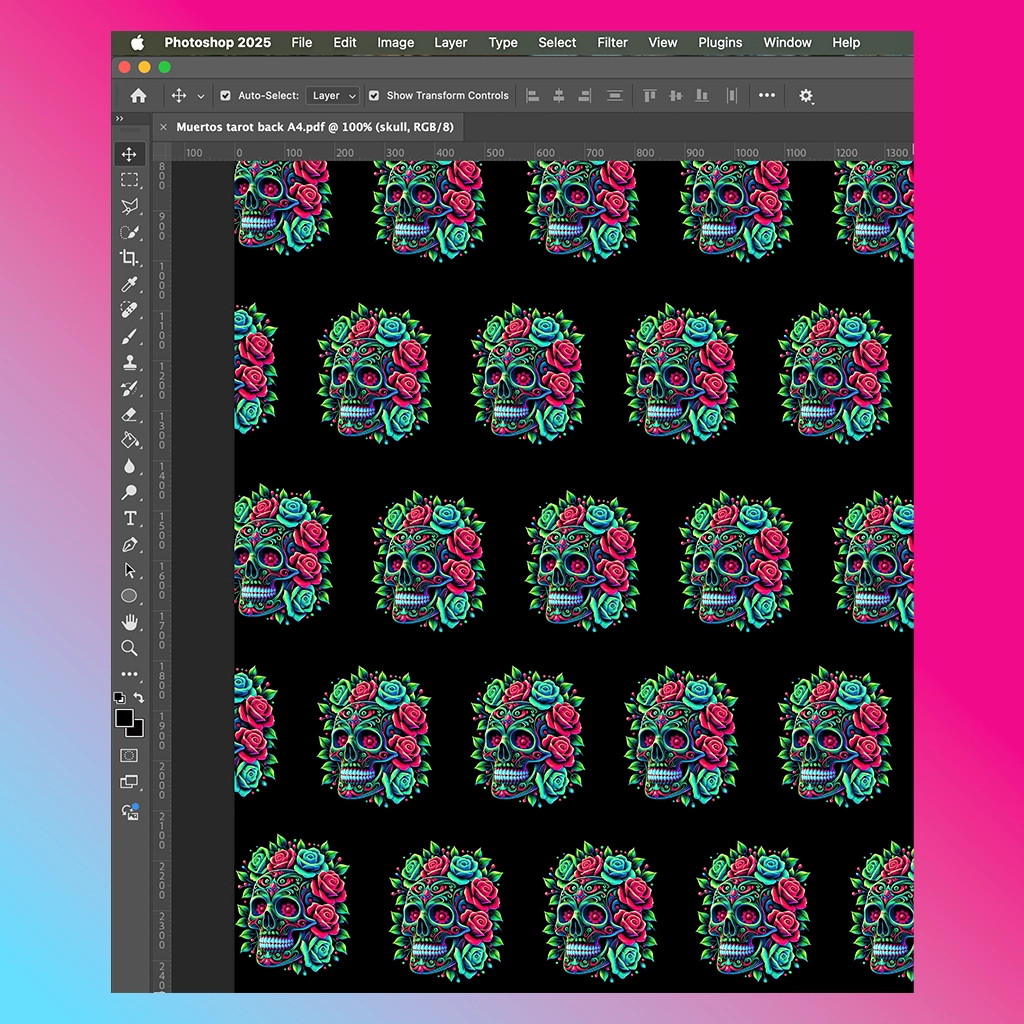Open the Layer menu
This screenshot has width=1024, height=1024.
click(451, 42)
